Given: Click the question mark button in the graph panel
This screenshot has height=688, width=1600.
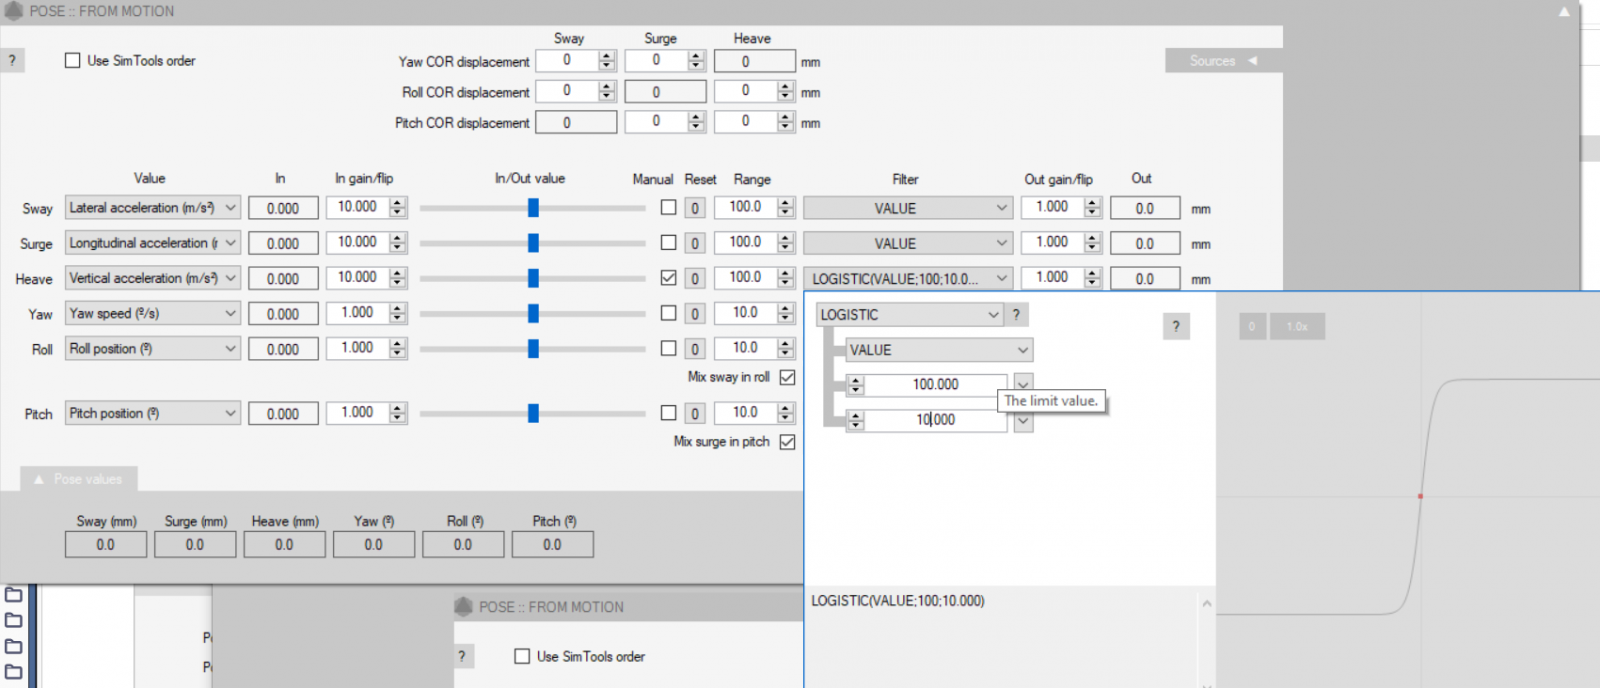Looking at the screenshot, I should coord(1176,326).
